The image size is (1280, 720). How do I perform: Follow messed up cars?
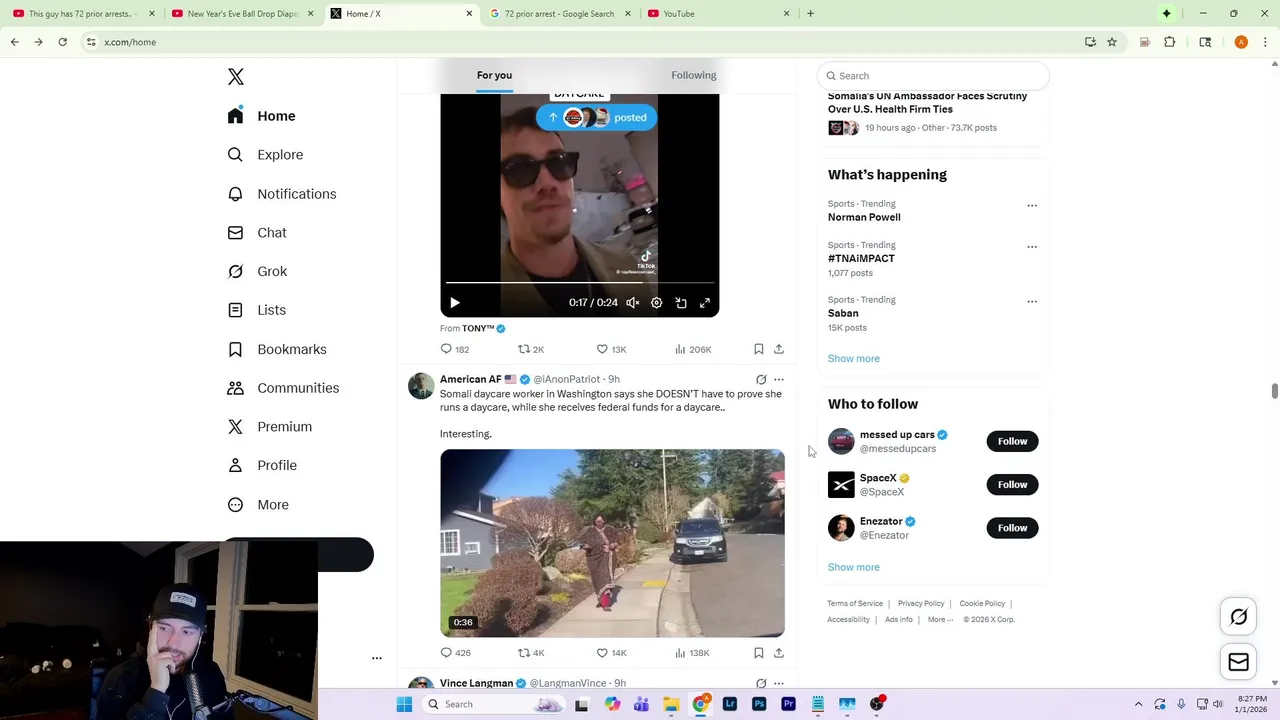tap(1012, 441)
